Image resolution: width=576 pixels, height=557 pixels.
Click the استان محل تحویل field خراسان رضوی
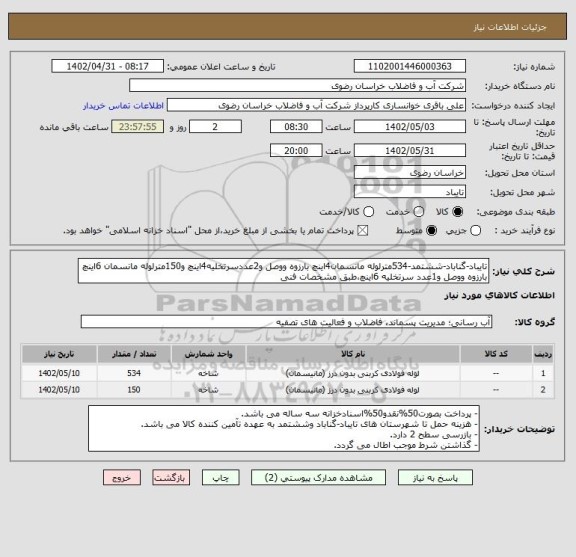pos(410,173)
